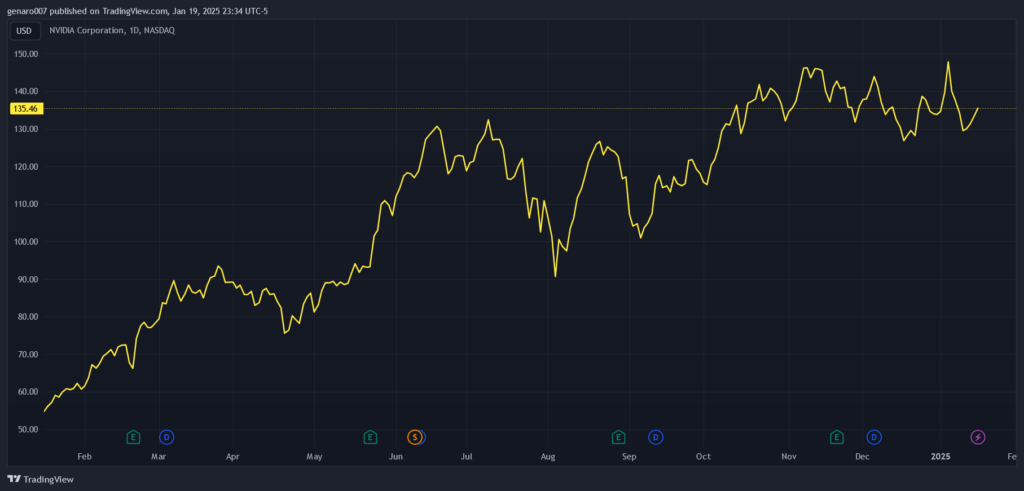Click the dividend marker in September
The image size is (1024, 491).
(656, 437)
